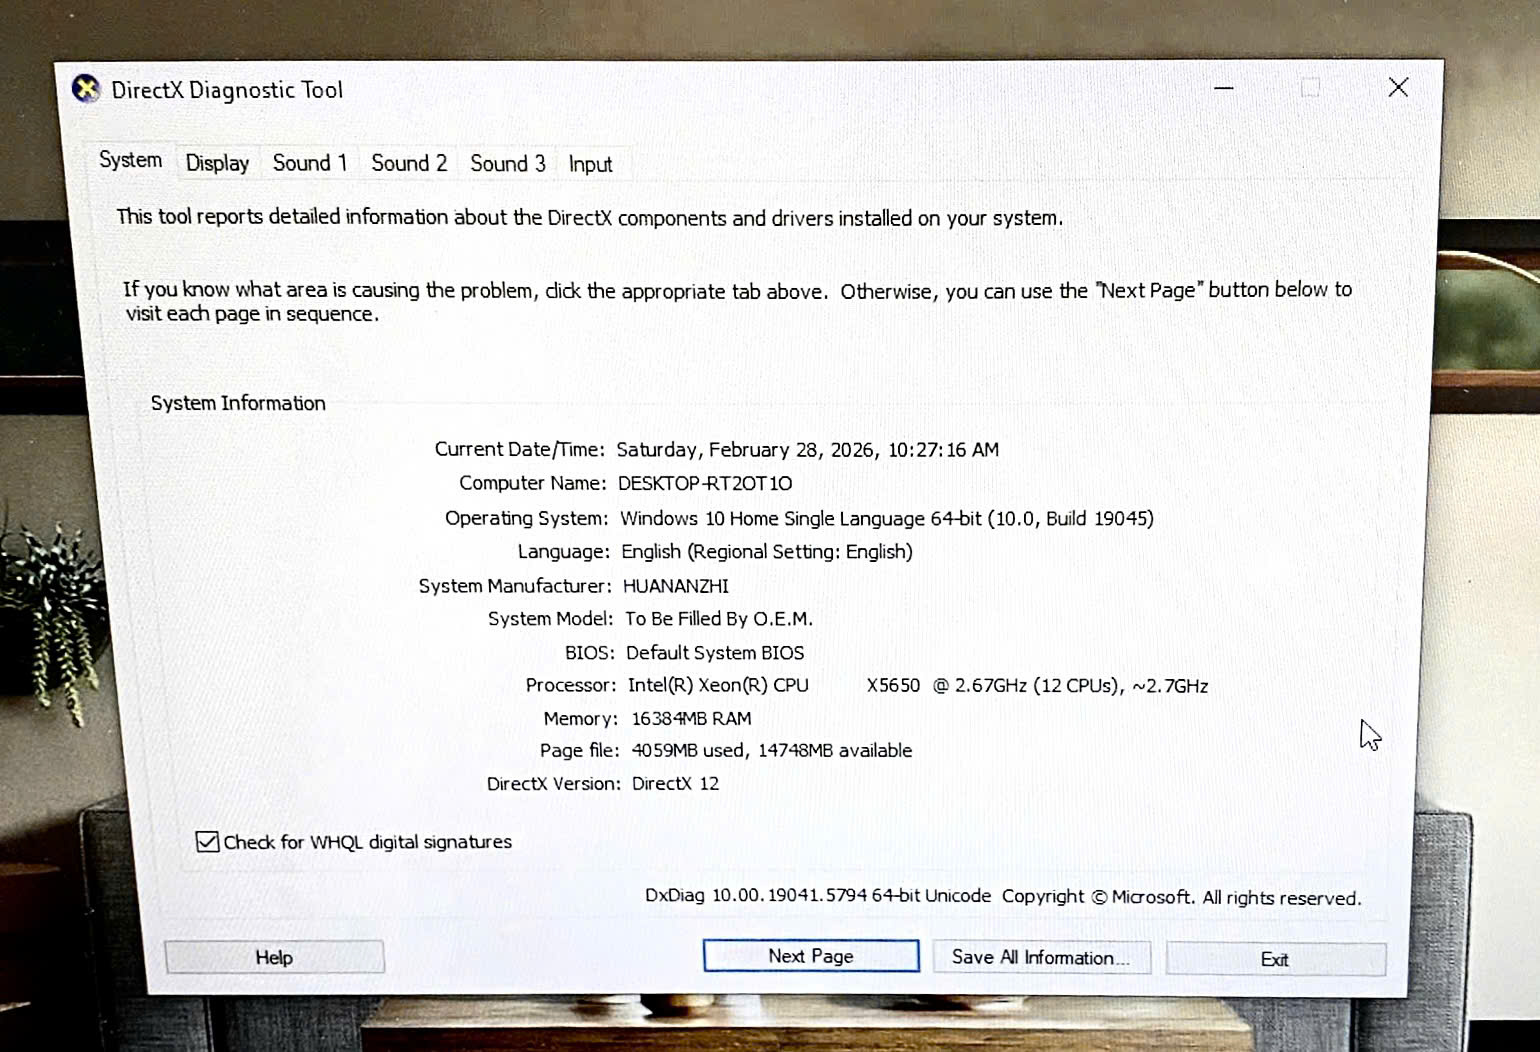Click the 'System Information' group label
1540x1052 pixels.
click(238, 403)
